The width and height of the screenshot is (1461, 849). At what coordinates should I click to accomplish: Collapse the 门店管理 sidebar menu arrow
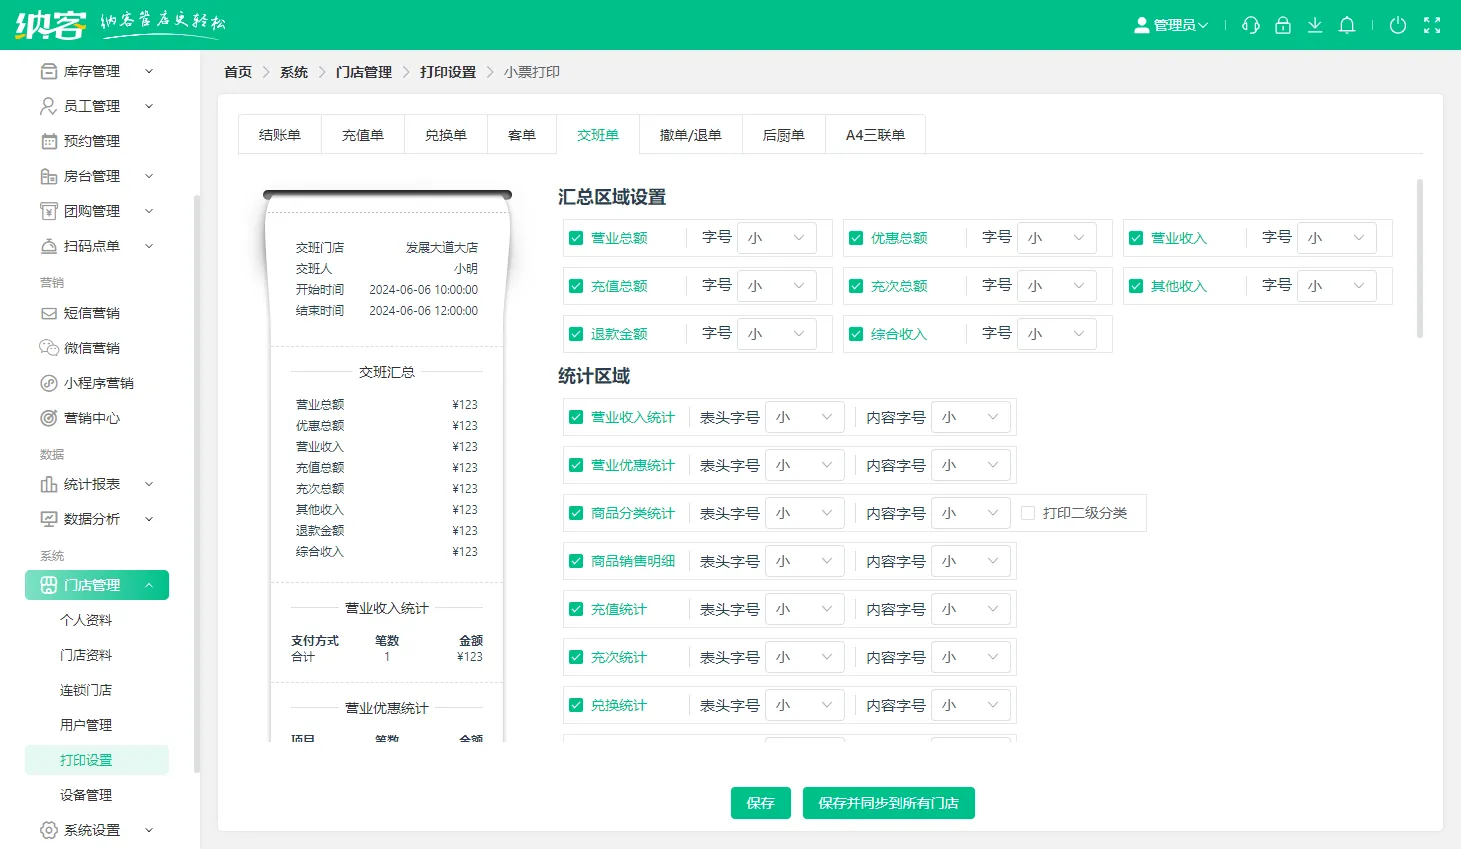pyautogui.click(x=149, y=585)
